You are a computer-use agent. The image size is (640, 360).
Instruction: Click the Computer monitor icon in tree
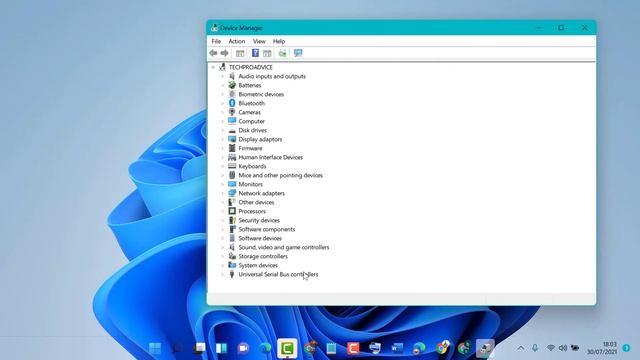[x=232, y=121]
